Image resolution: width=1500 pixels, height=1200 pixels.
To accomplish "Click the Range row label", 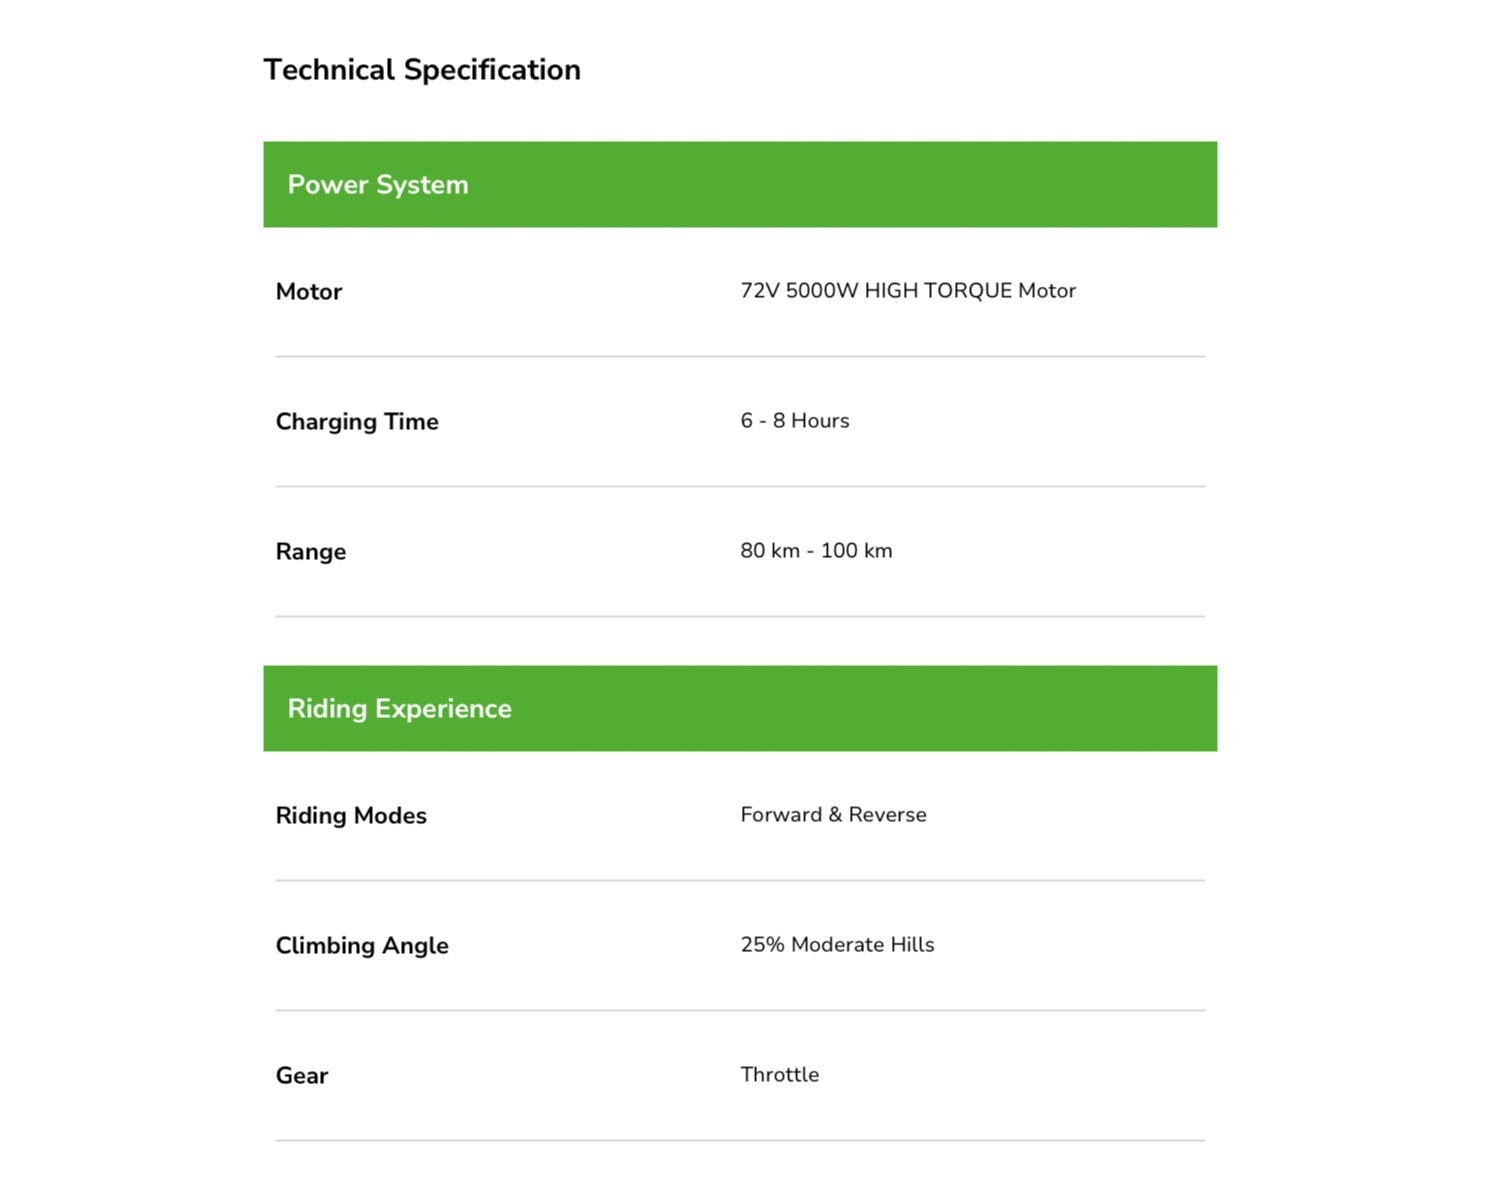I will (x=311, y=552).
